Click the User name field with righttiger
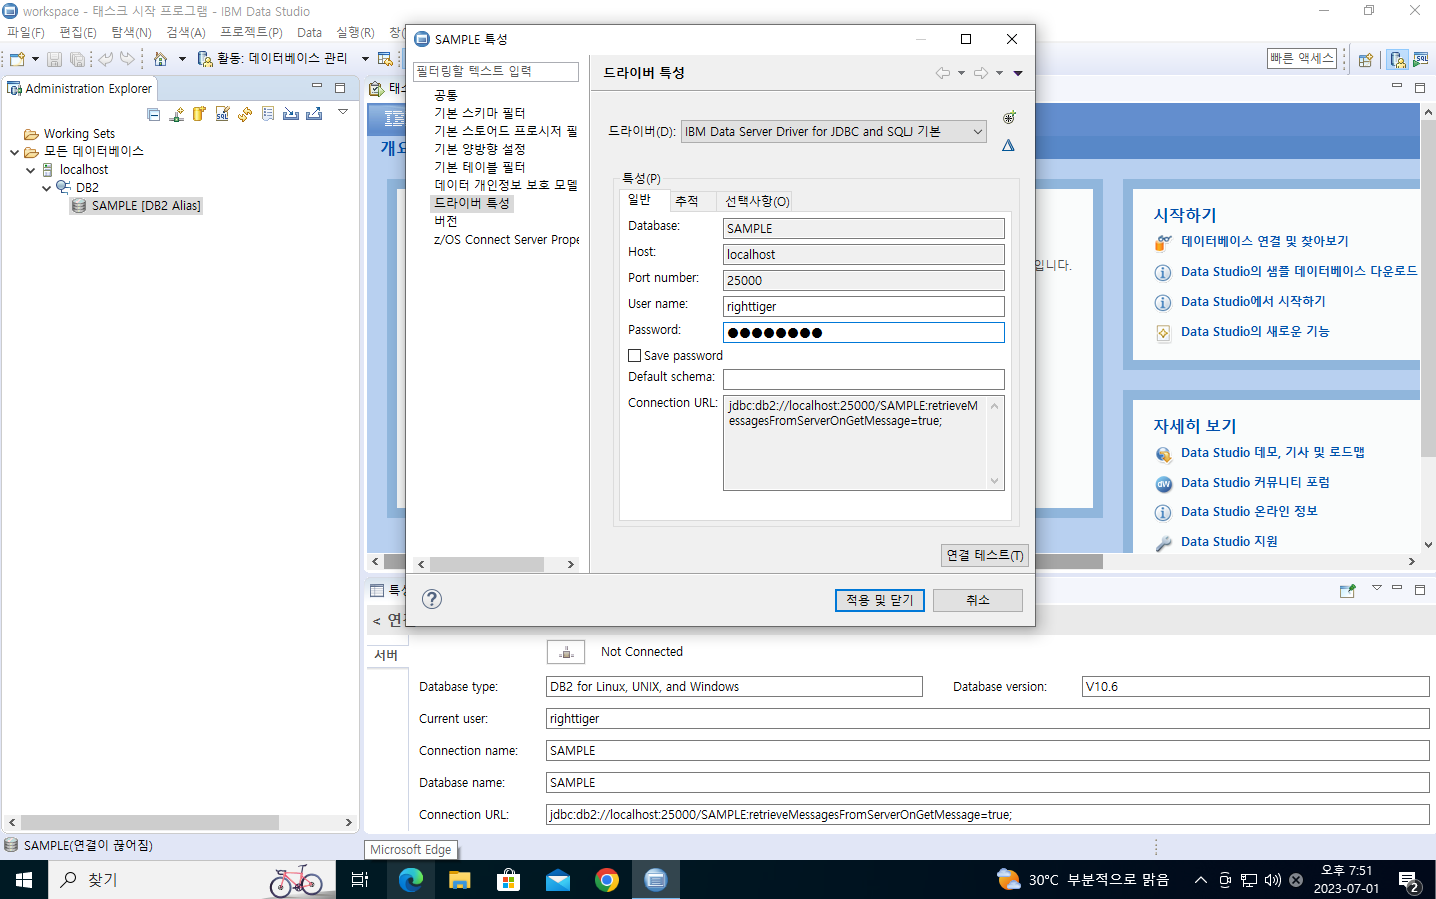 (x=864, y=307)
